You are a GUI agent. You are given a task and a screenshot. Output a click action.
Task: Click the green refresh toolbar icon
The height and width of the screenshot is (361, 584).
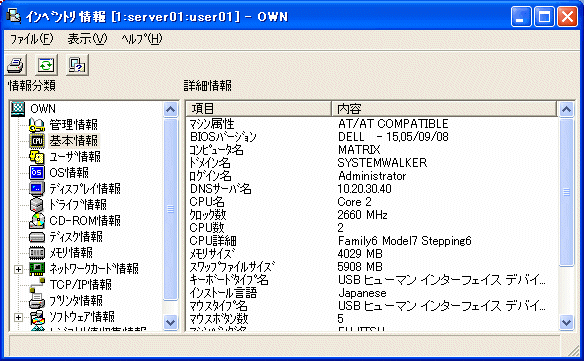(x=47, y=65)
